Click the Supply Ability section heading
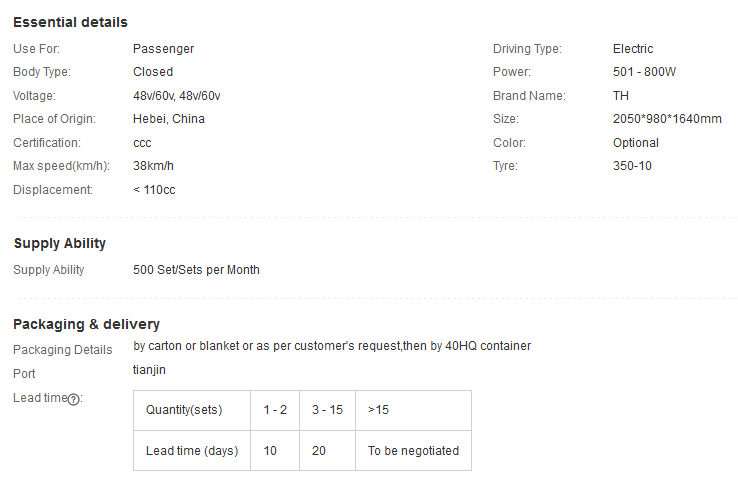This screenshot has height=478, width=738. point(60,243)
